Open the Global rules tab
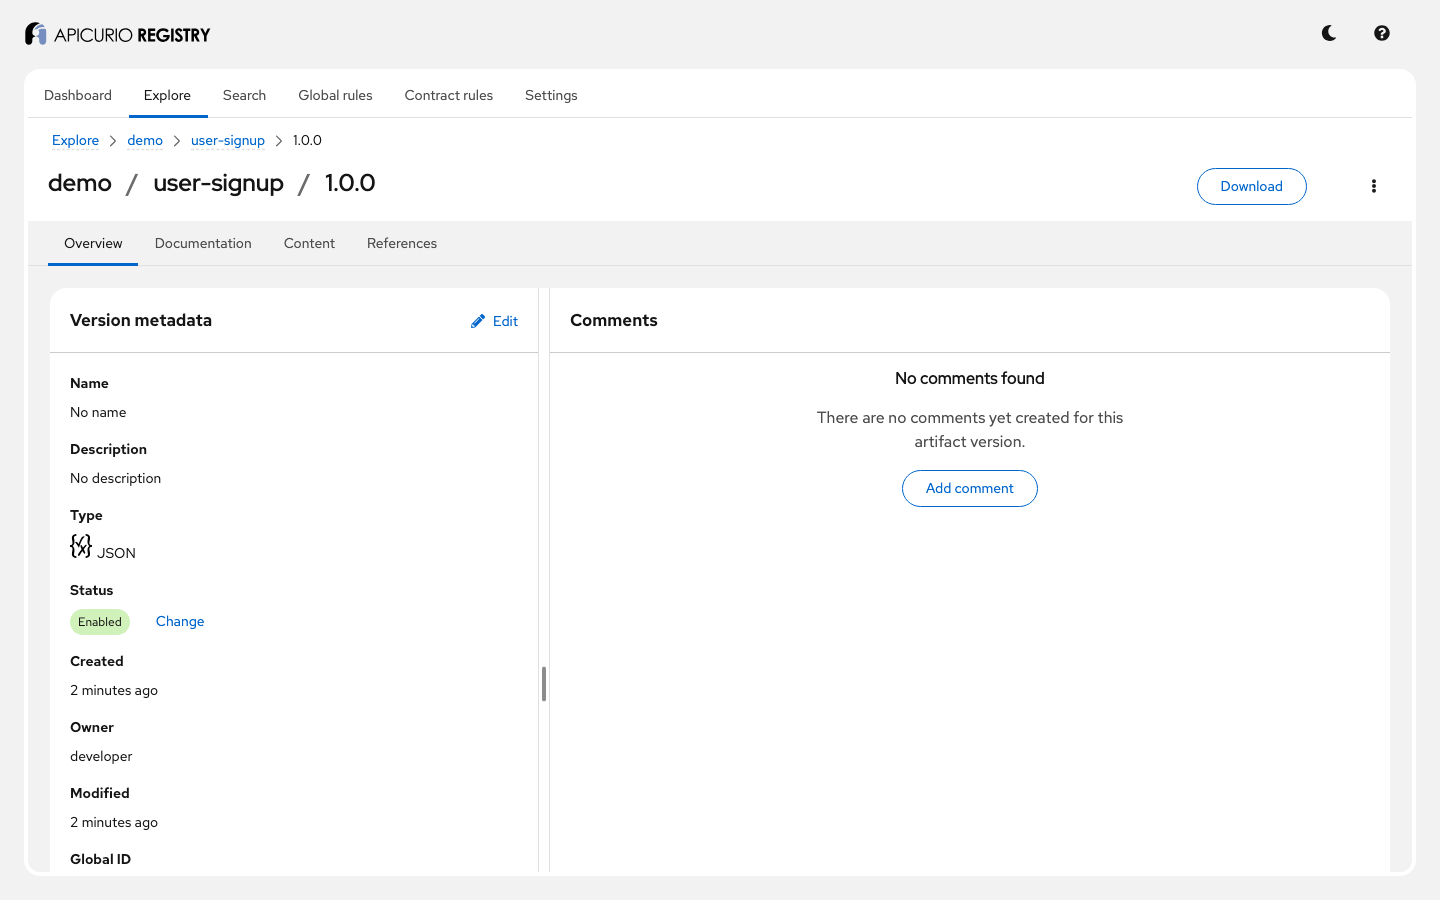 coord(335,95)
